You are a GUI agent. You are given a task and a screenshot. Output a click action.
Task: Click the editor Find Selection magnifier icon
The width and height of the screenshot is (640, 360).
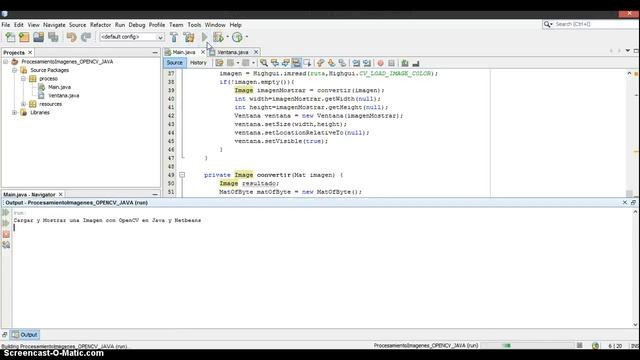tap(264, 63)
